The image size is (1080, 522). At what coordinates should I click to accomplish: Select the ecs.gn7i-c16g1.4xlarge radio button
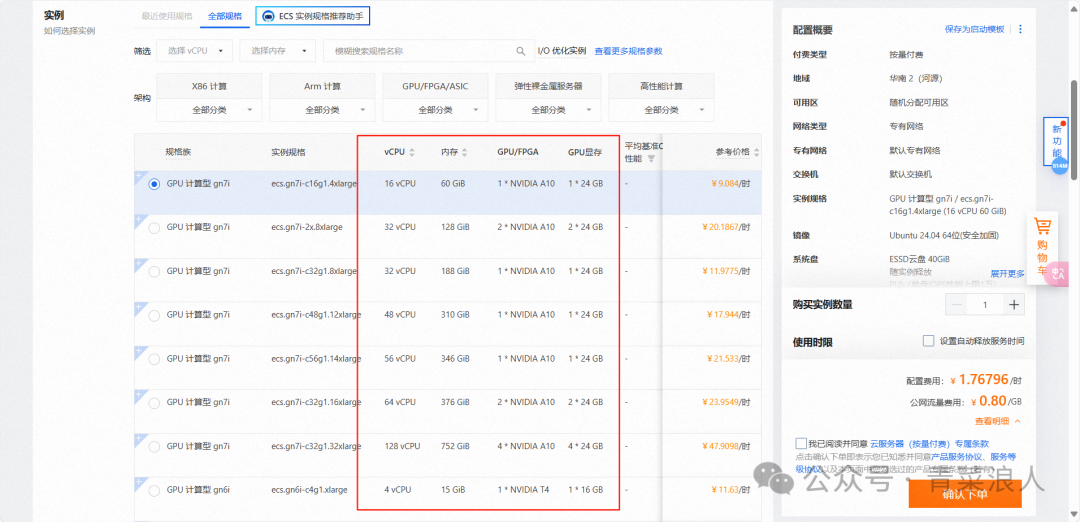pos(154,184)
